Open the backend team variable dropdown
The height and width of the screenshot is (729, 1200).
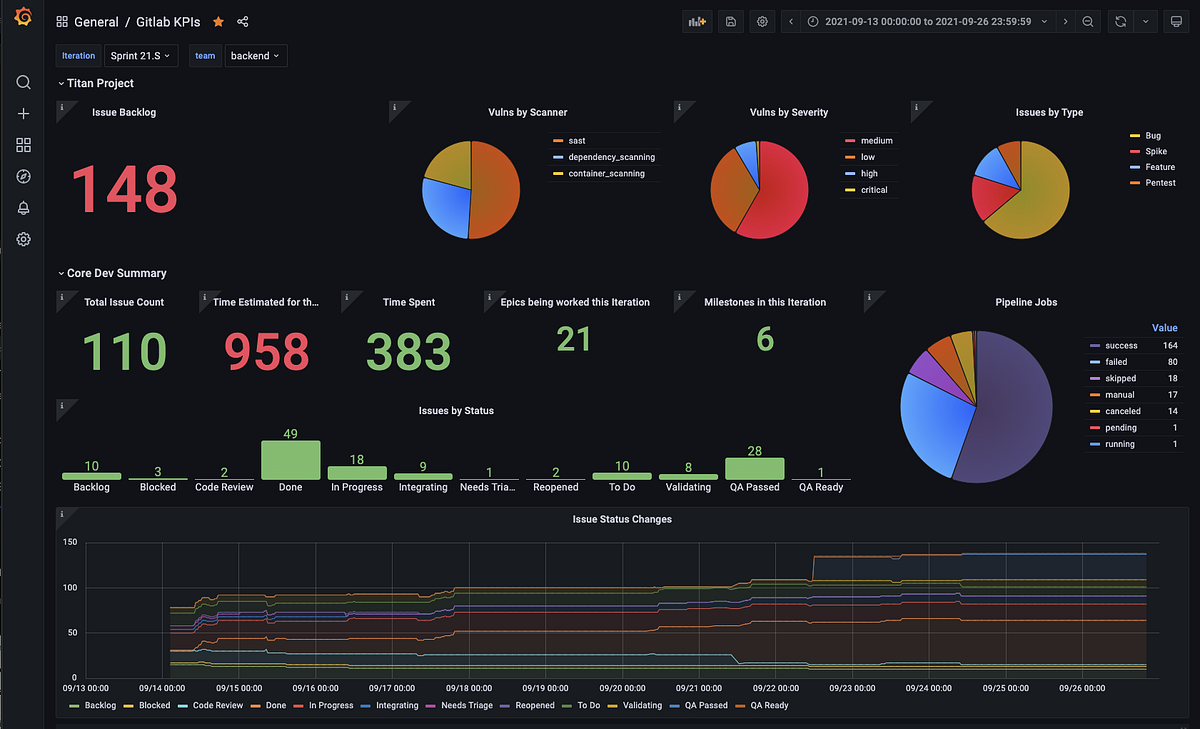tap(256, 56)
